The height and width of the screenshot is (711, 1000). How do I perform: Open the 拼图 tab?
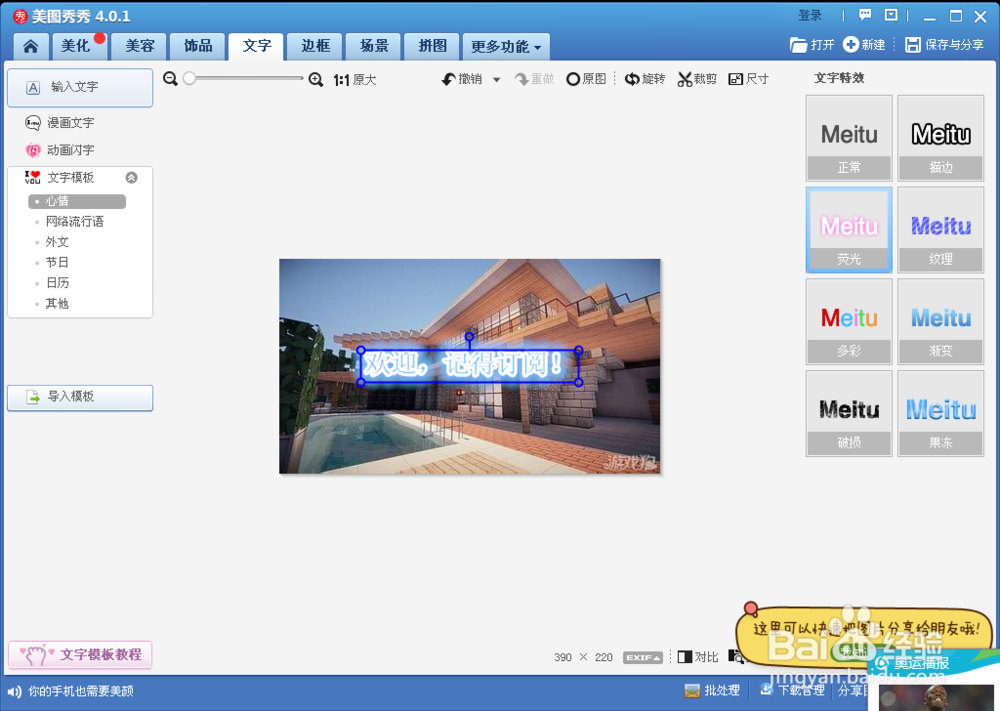click(432, 47)
